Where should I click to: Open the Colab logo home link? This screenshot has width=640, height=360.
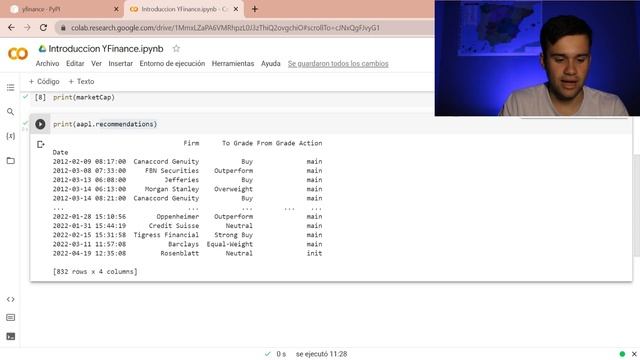coord(18,53)
